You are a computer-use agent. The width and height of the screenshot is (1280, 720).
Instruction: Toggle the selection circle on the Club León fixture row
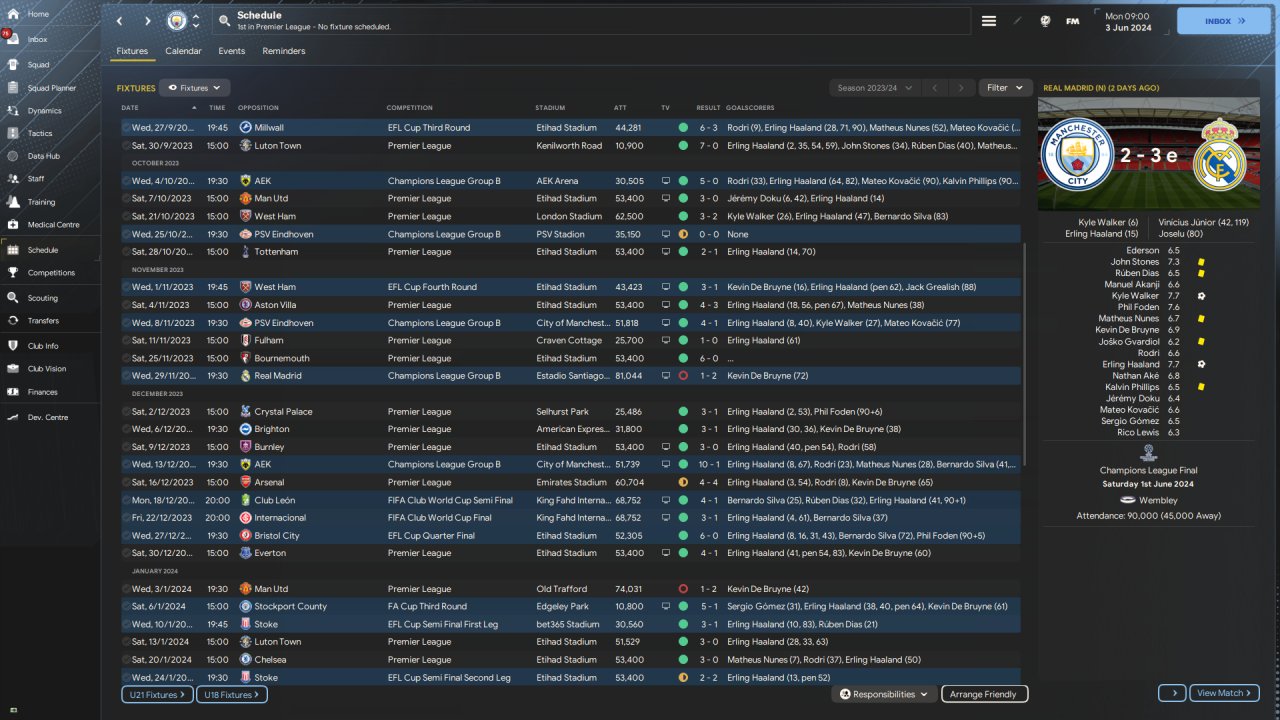[x=127, y=500]
